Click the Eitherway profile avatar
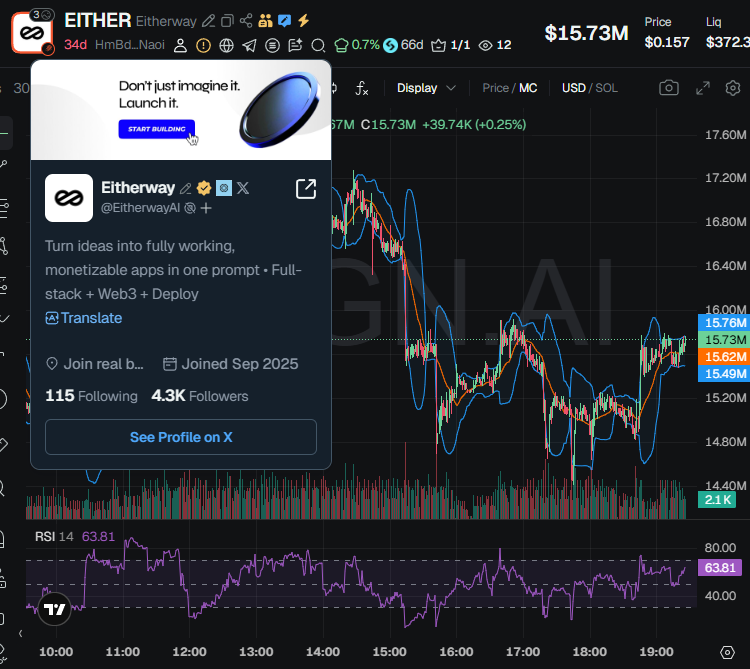Viewport: 750px width, 669px height. click(x=69, y=198)
